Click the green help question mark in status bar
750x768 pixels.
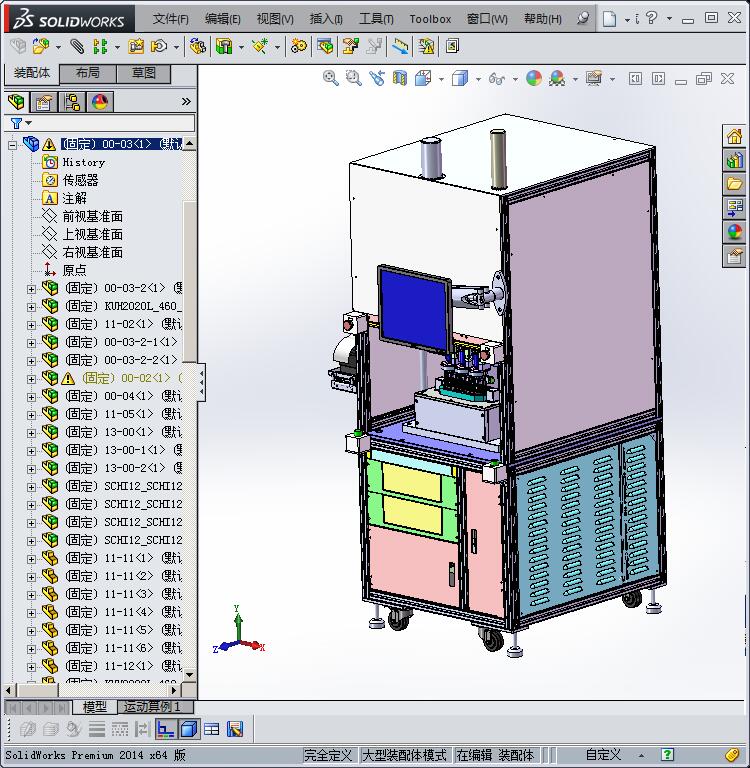667,755
